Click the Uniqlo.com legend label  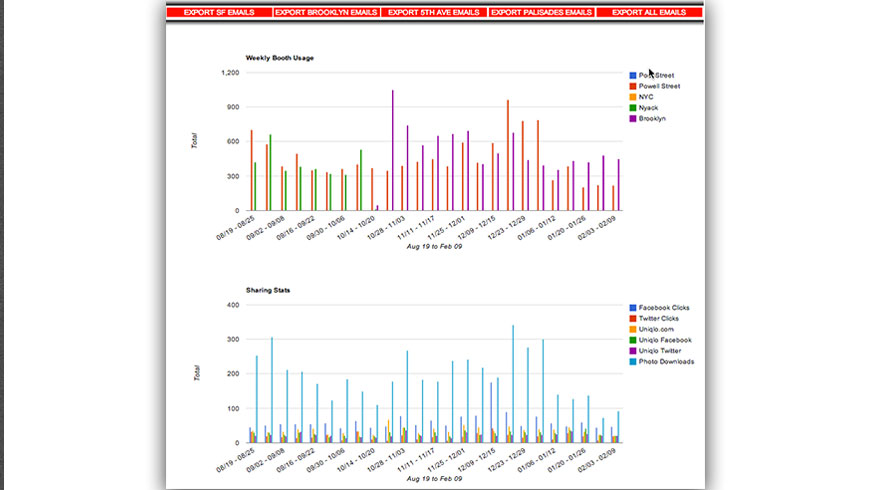tap(656, 329)
